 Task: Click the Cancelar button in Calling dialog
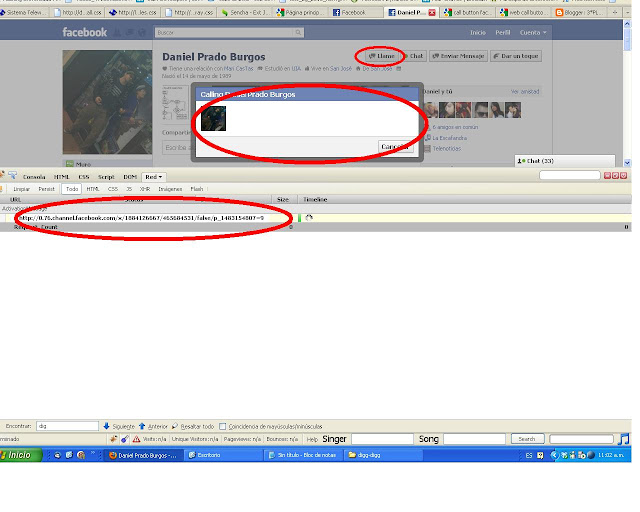tap(395, 146)
